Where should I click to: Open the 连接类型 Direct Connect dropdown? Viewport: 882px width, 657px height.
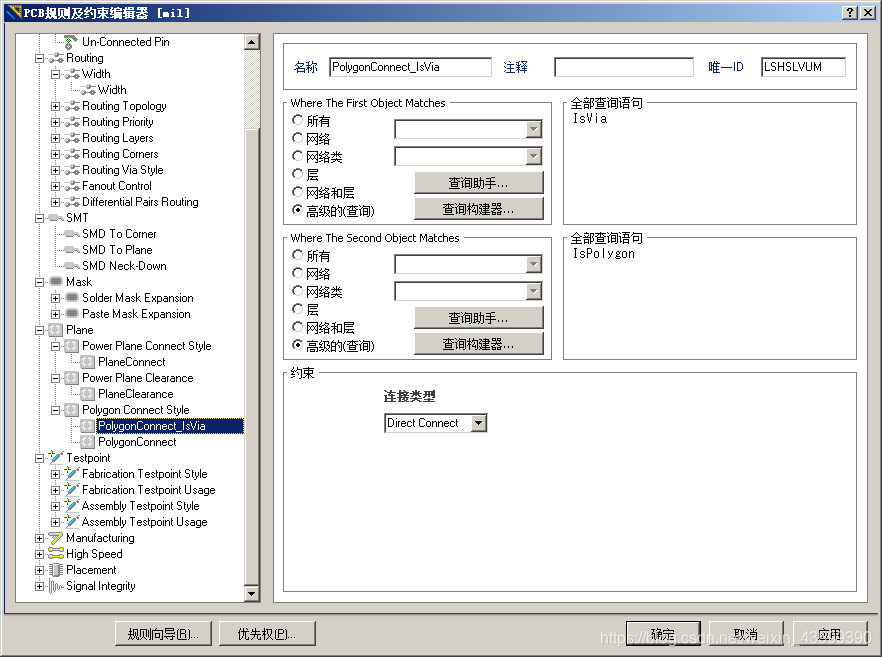(x=479, y=423)
